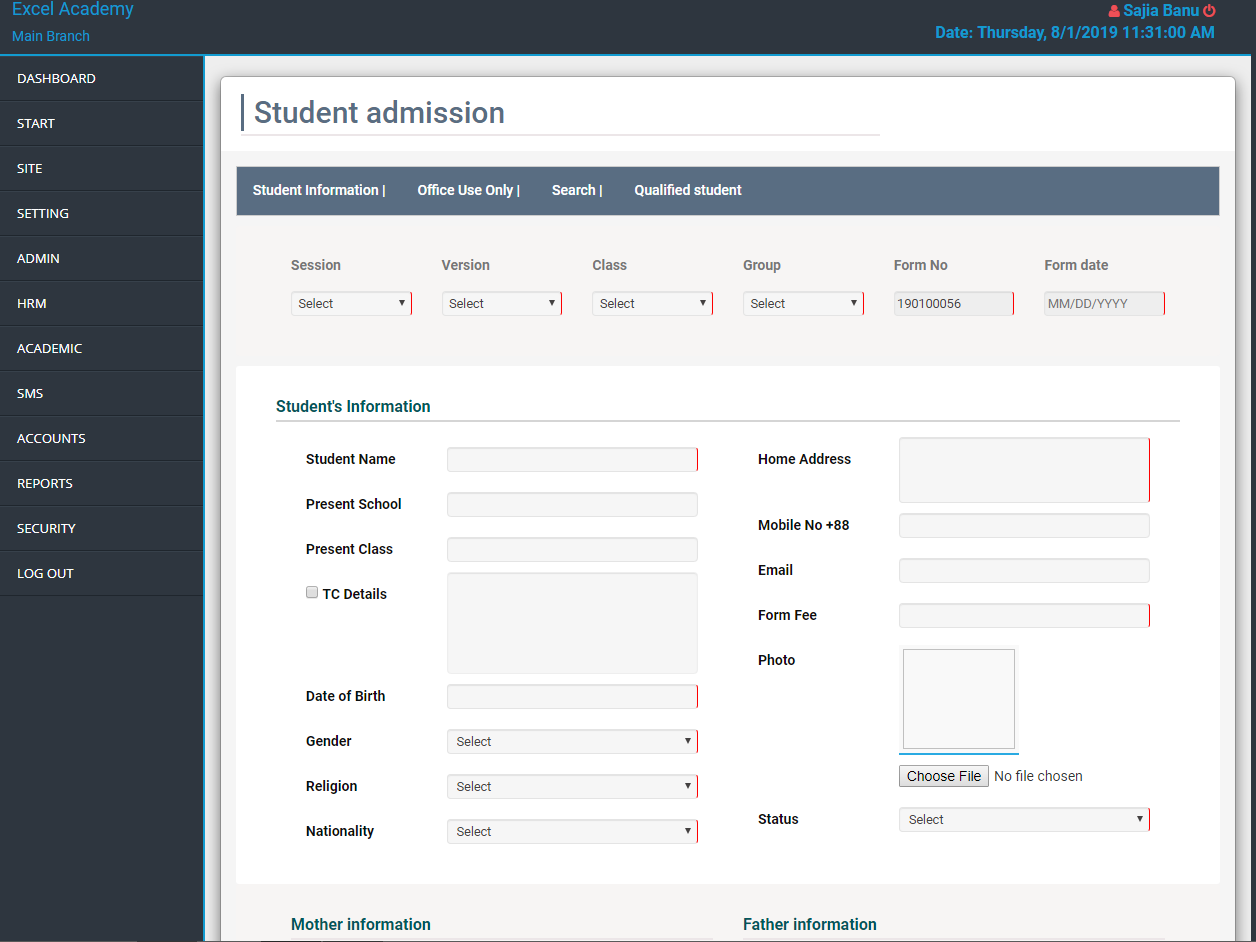This screenshot has height=942, width=1256.
Task: Open the Academic sidebar menu
Action: tap(50, 348)
